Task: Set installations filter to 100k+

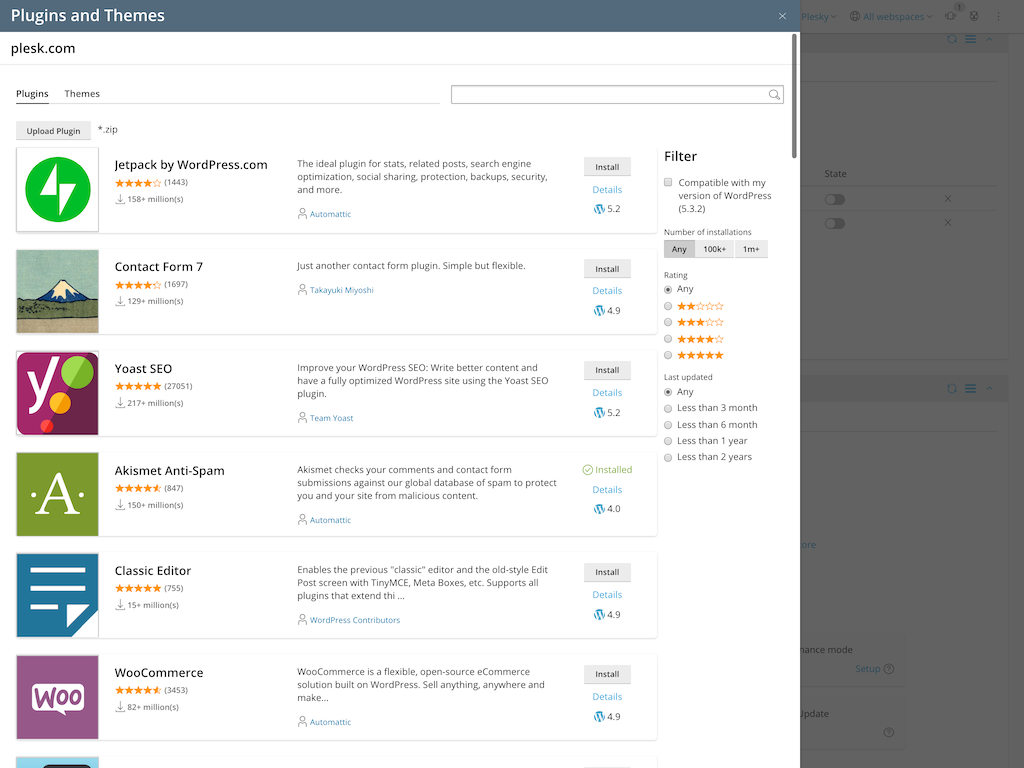Action: coord(714,249)
